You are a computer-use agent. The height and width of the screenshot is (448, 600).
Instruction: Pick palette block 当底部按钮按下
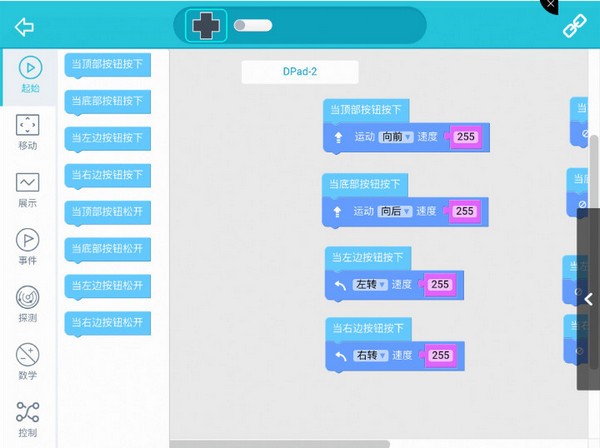click(108, 102)
